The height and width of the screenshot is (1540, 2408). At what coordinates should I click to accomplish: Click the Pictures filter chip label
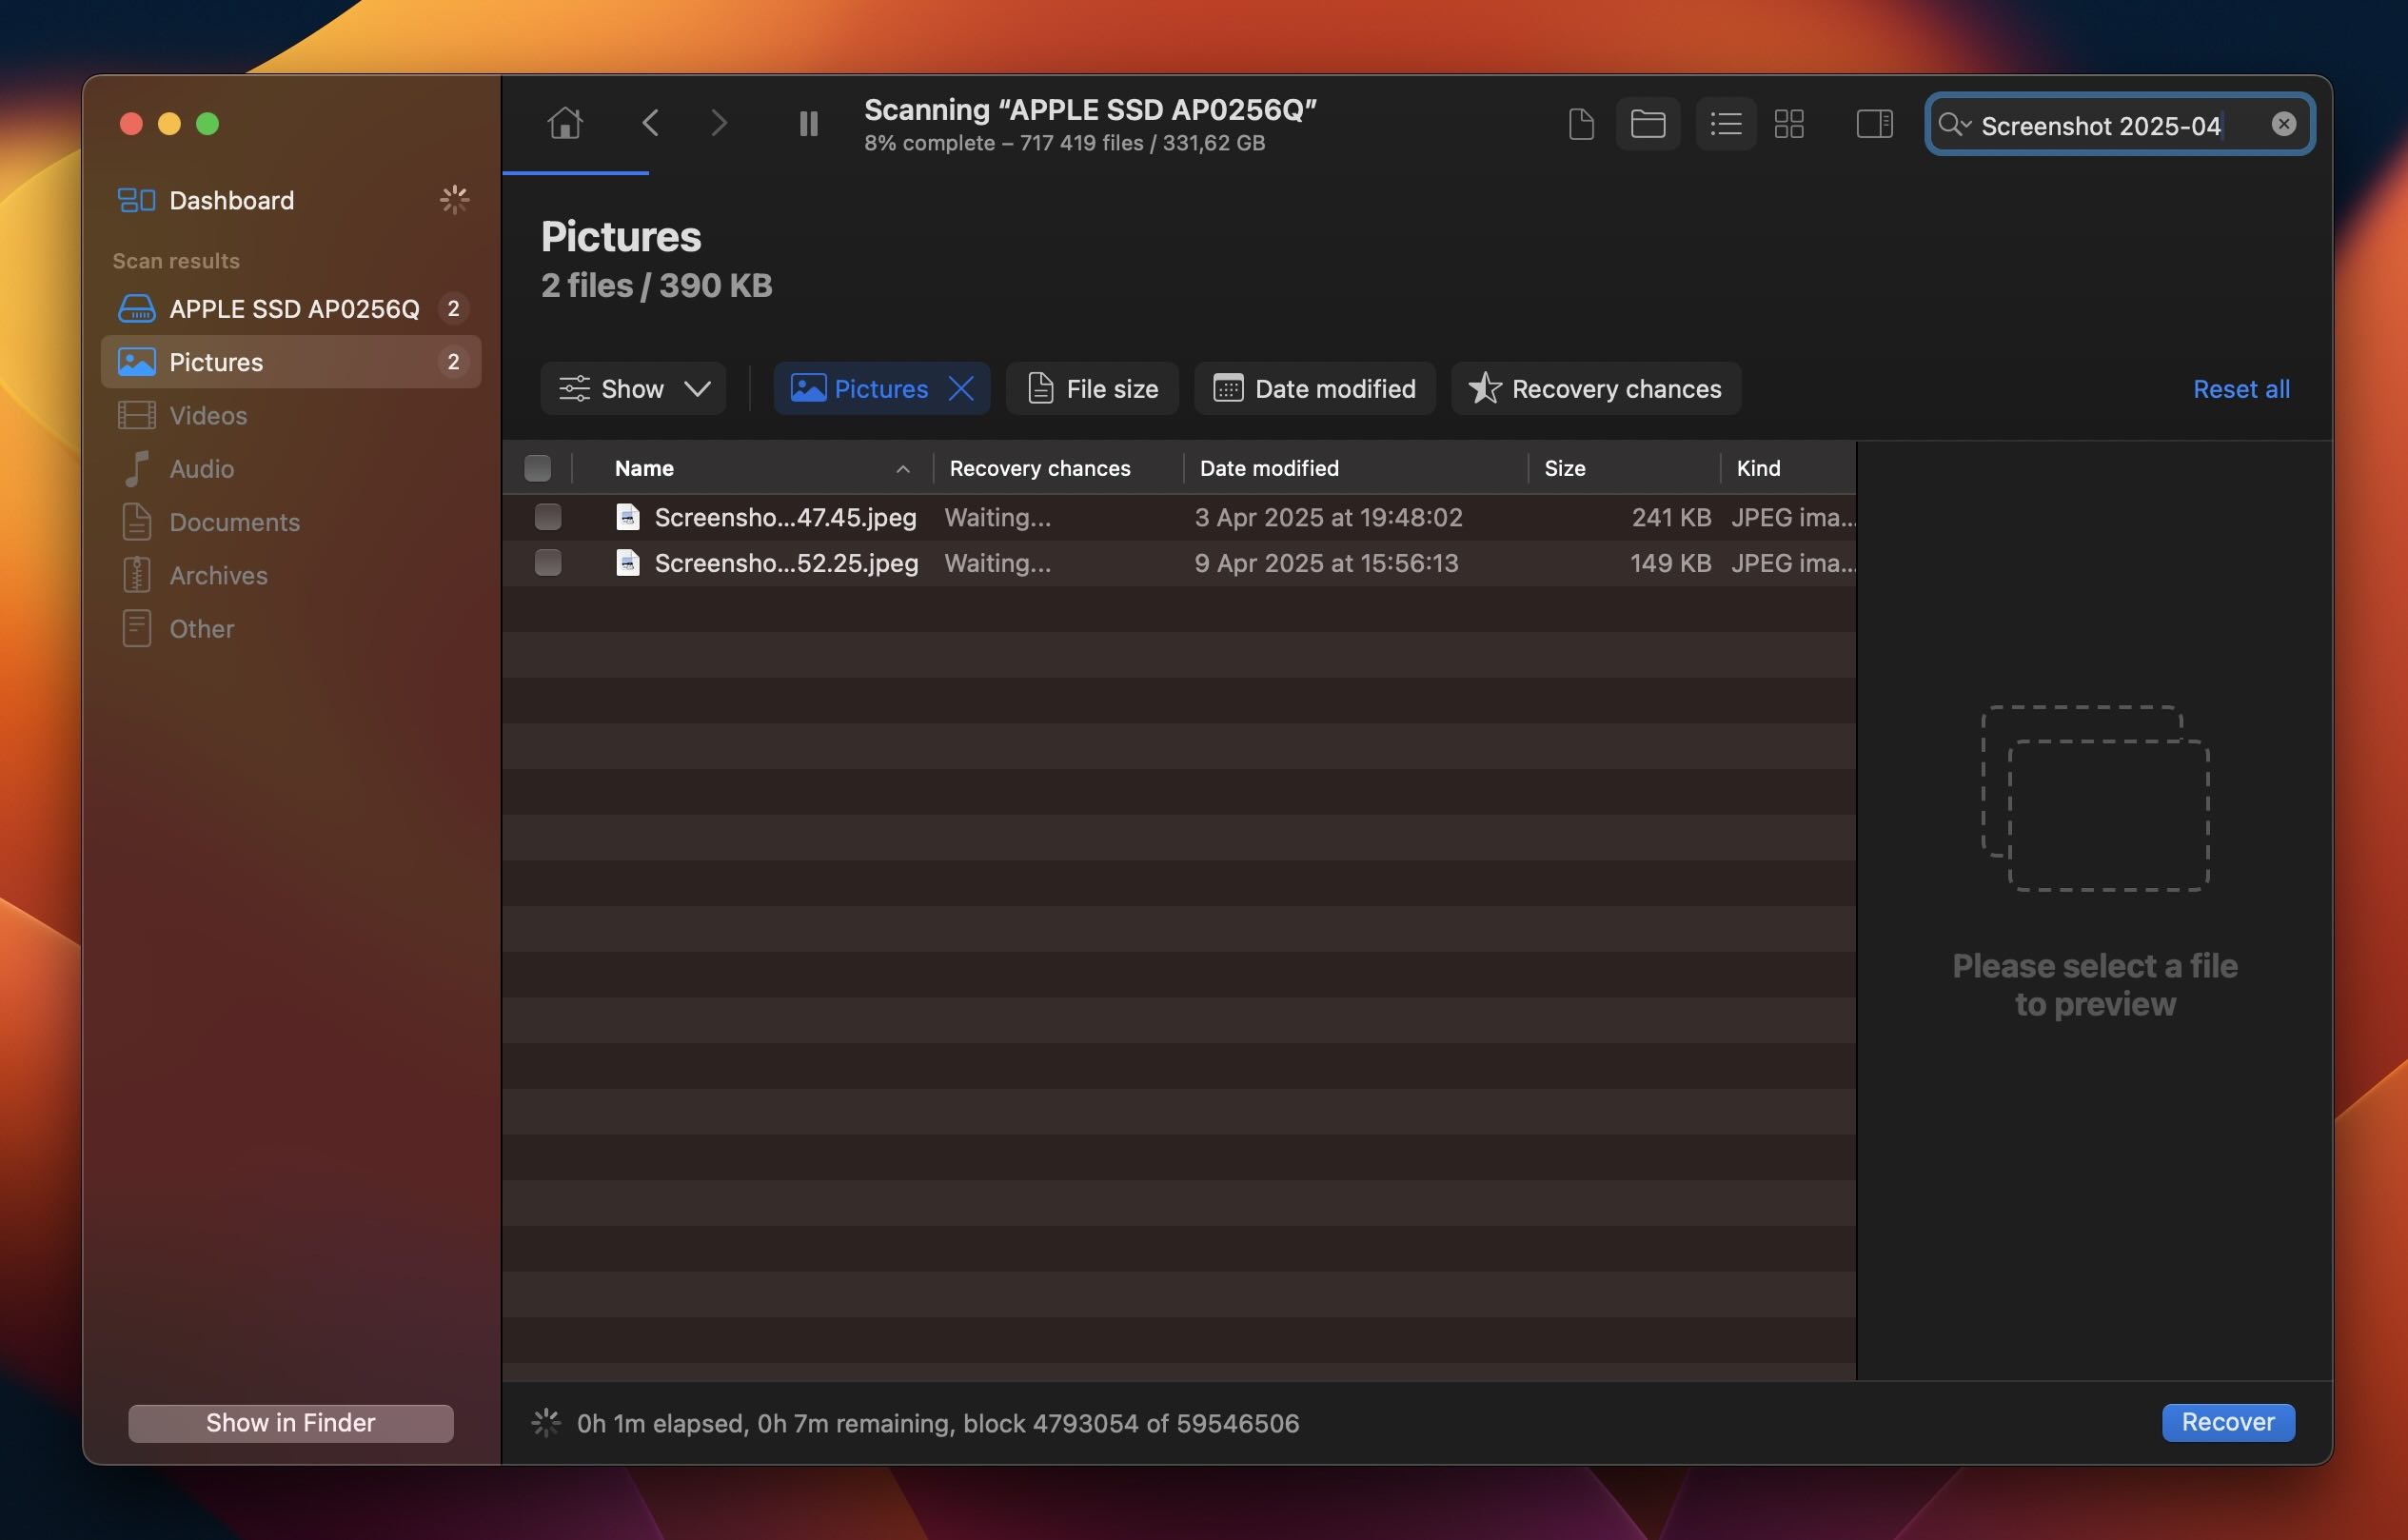coord(880,388)
